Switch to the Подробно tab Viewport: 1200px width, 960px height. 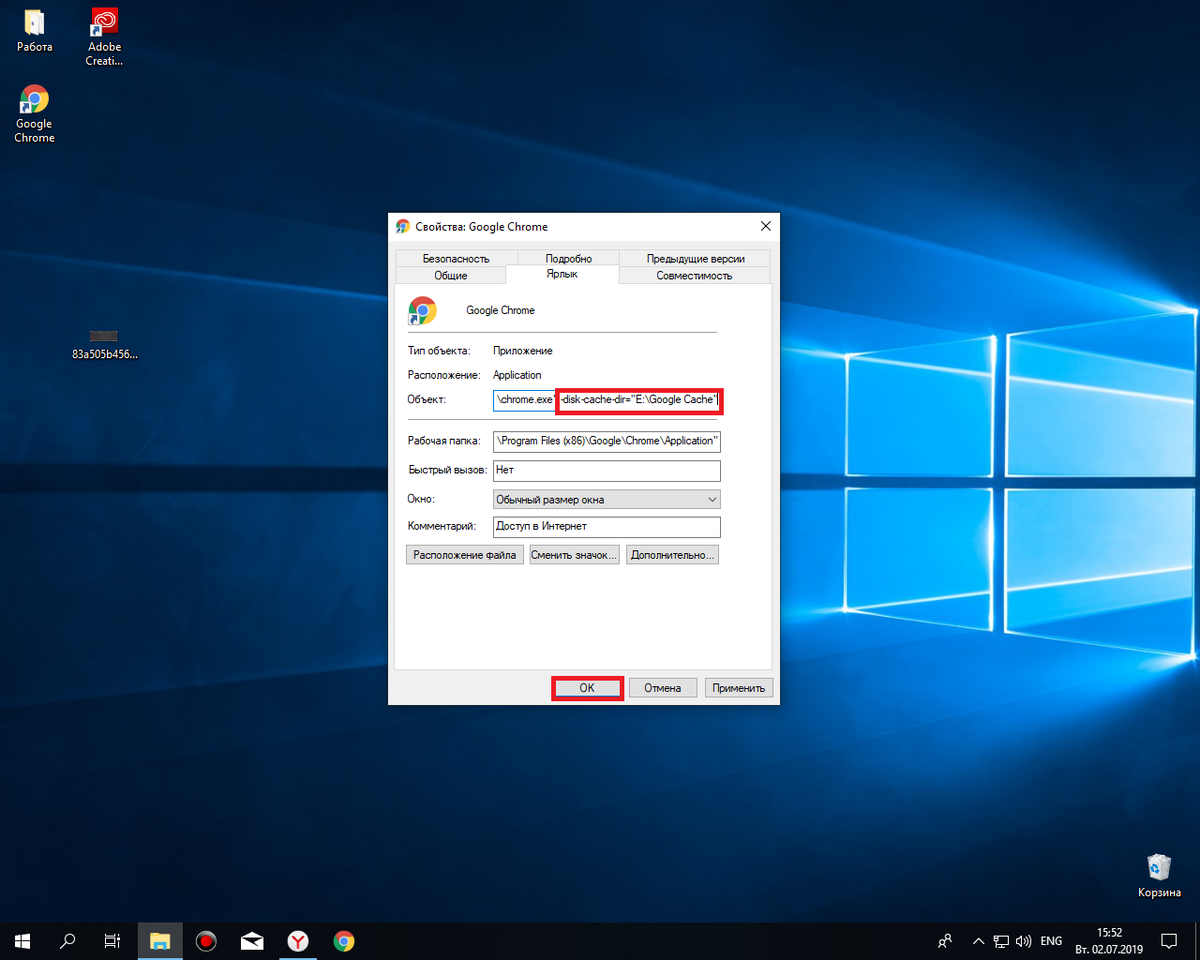(568, 257)
